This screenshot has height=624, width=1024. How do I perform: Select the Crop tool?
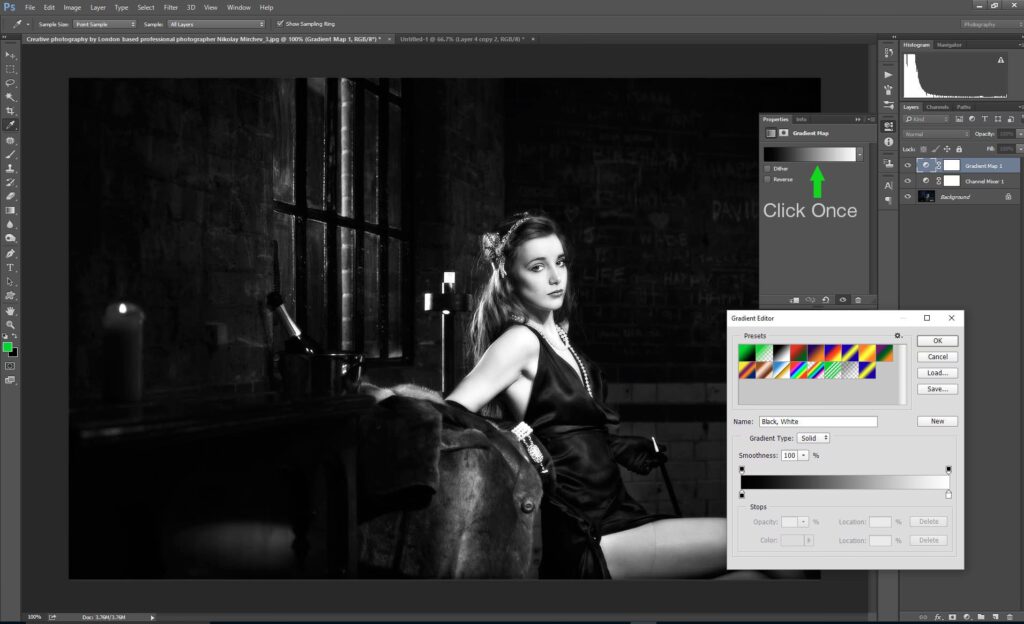point(10,111)
